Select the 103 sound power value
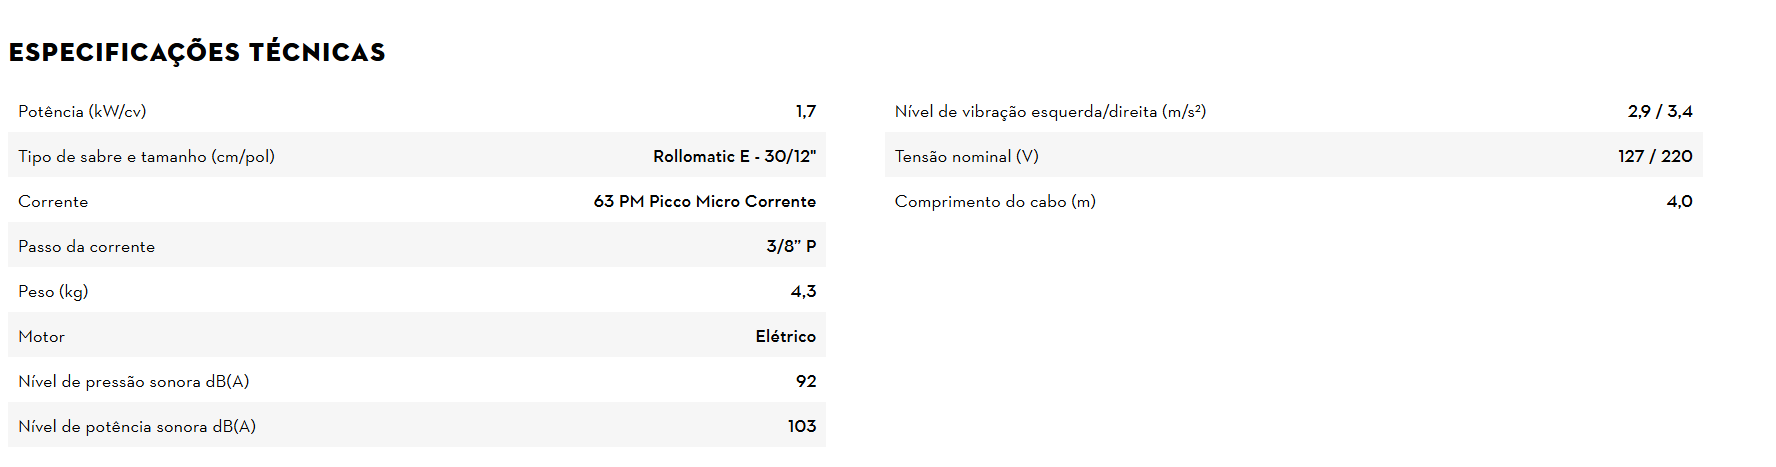The image size is (1776, 467). pyautogui.click(x=801, y=426)
